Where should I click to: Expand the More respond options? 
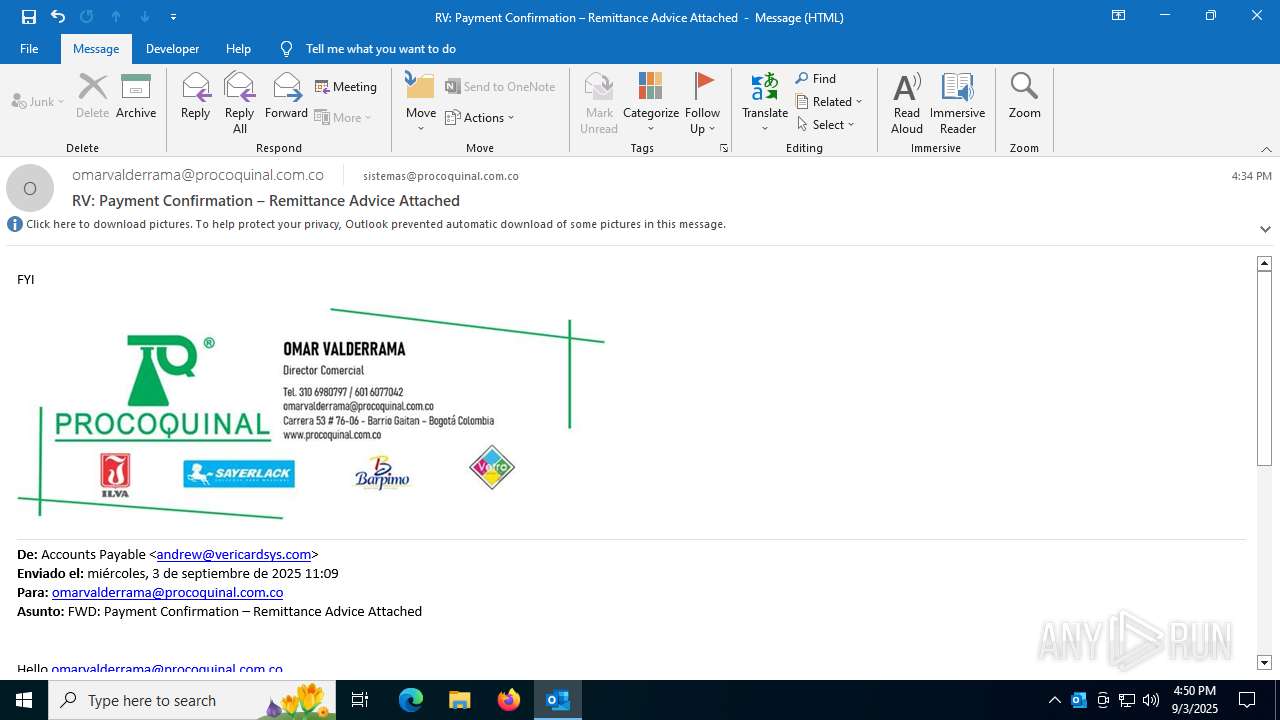(343, 117)
